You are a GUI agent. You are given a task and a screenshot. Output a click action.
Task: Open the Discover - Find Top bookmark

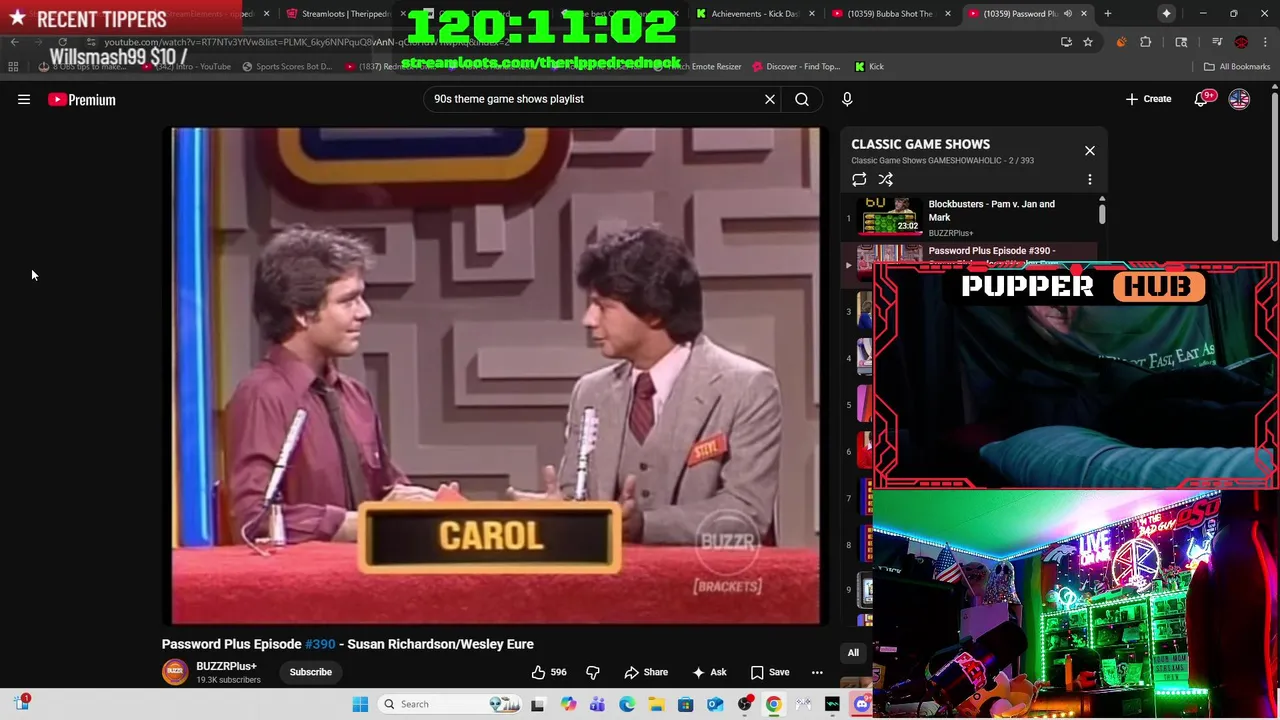tap(796, 67)
